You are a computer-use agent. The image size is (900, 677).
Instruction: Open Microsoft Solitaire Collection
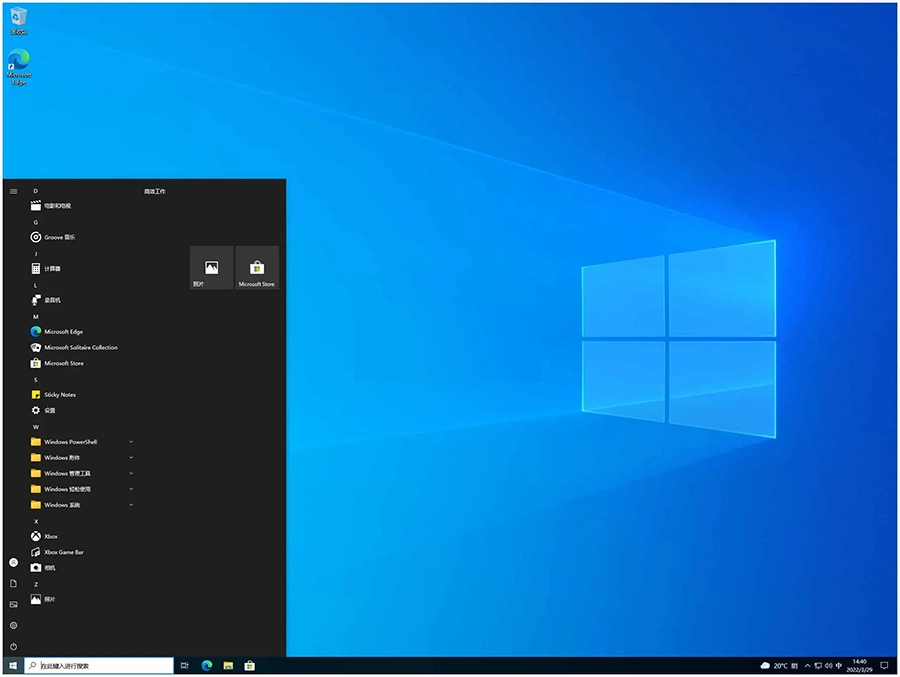(x=80, y=348)
